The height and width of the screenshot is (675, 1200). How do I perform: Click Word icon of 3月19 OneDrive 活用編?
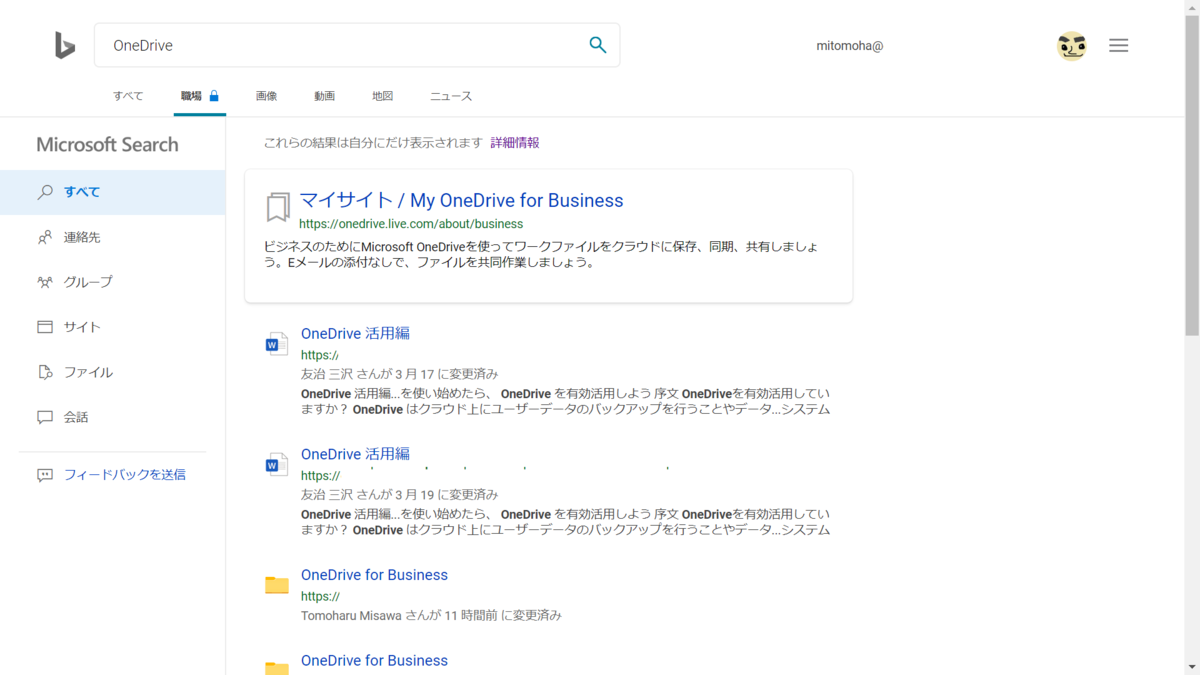coord(276,465)
